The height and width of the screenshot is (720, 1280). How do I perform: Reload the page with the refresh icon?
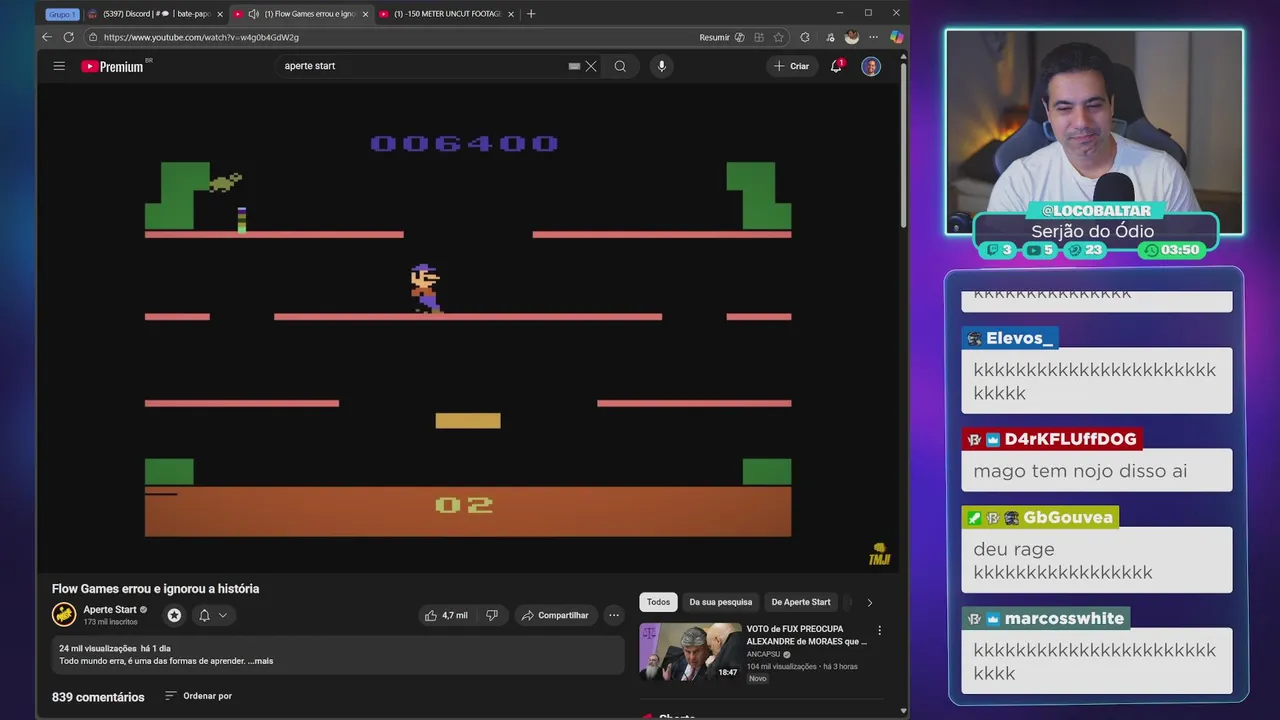click(x=69, y=37)
